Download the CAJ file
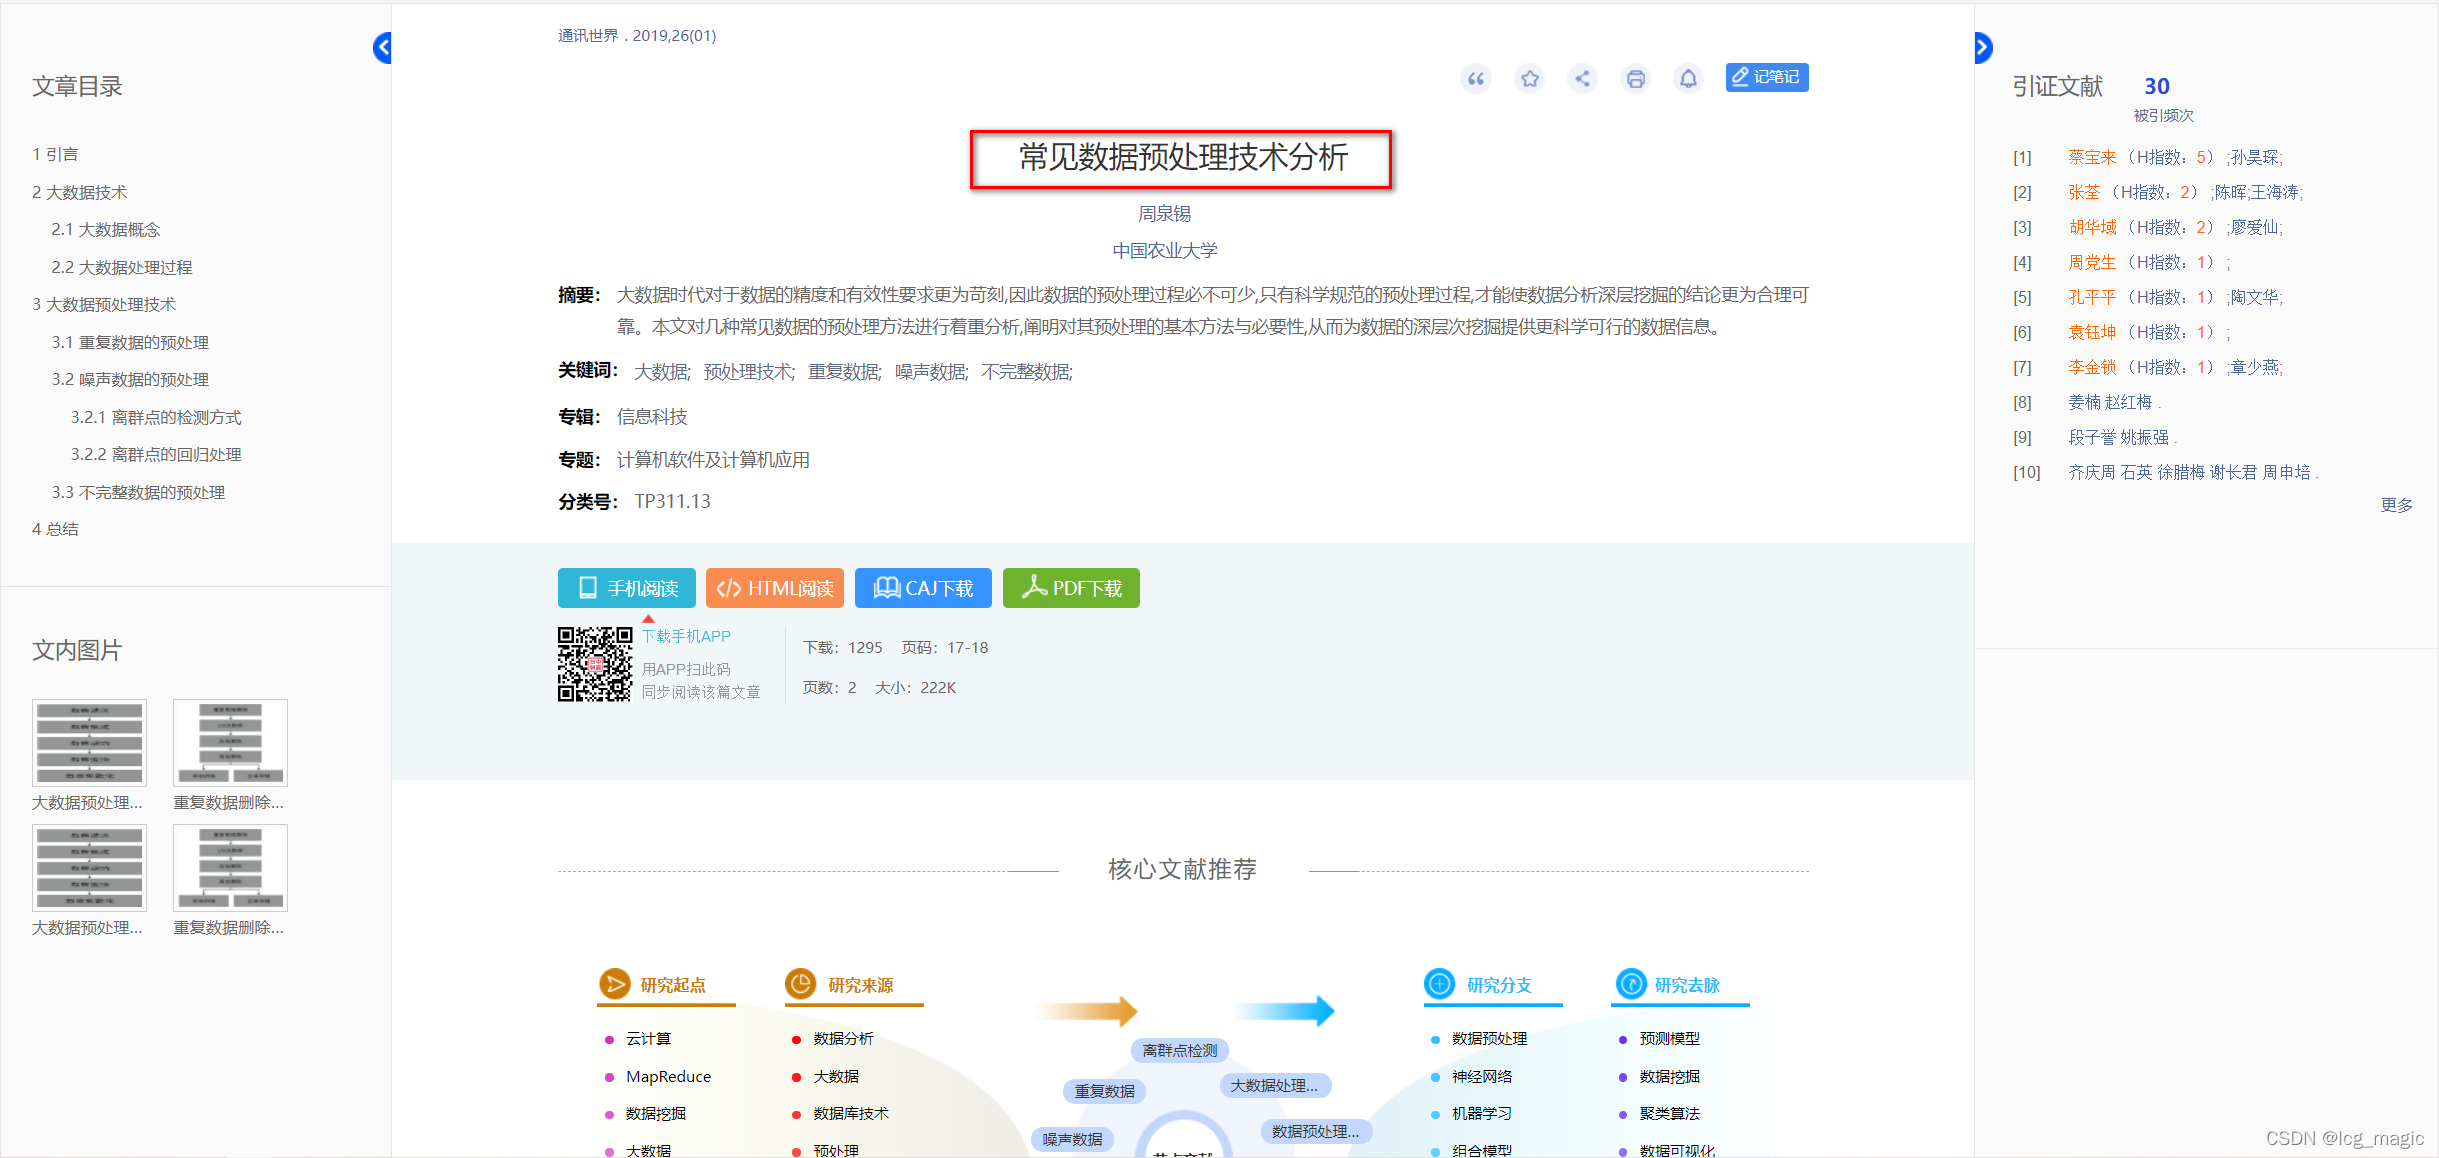Screen dimensions: 2439x1158 pyautogui.click(x=922, y=588)
